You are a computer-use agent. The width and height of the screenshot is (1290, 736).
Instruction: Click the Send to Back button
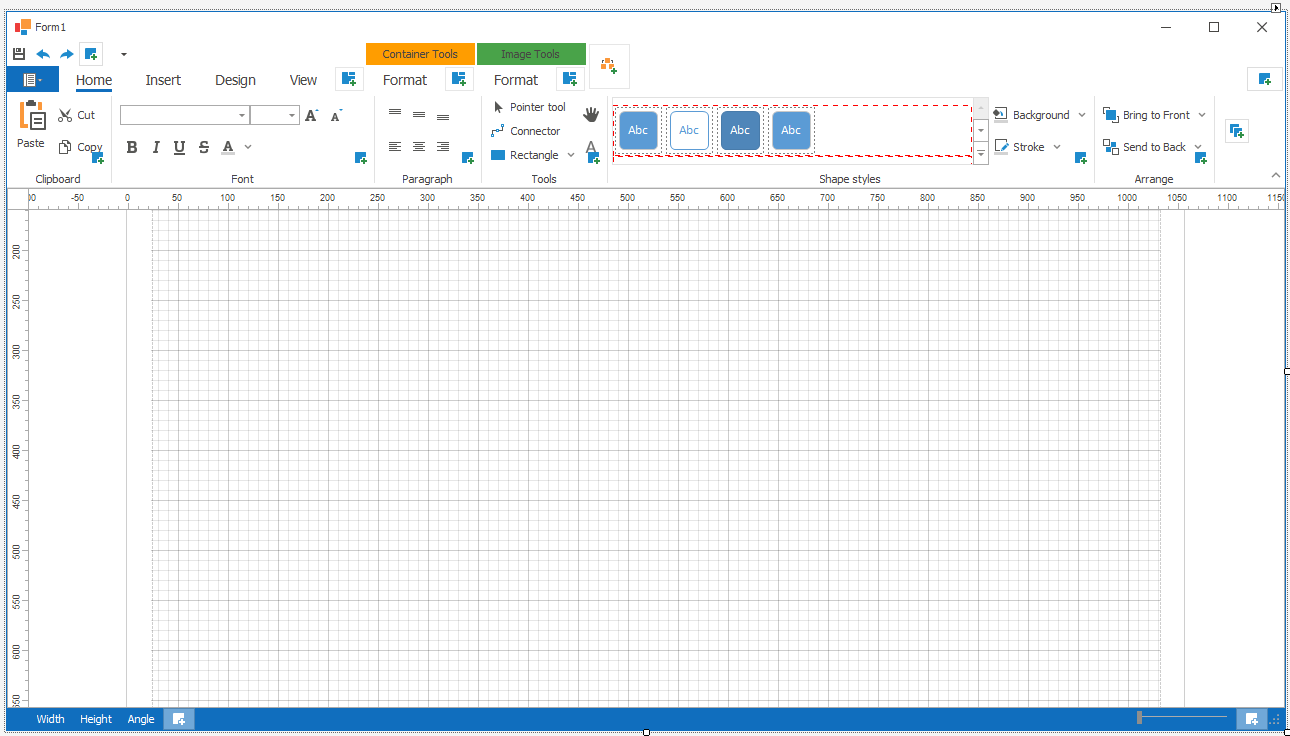[x=1145, y=147]
